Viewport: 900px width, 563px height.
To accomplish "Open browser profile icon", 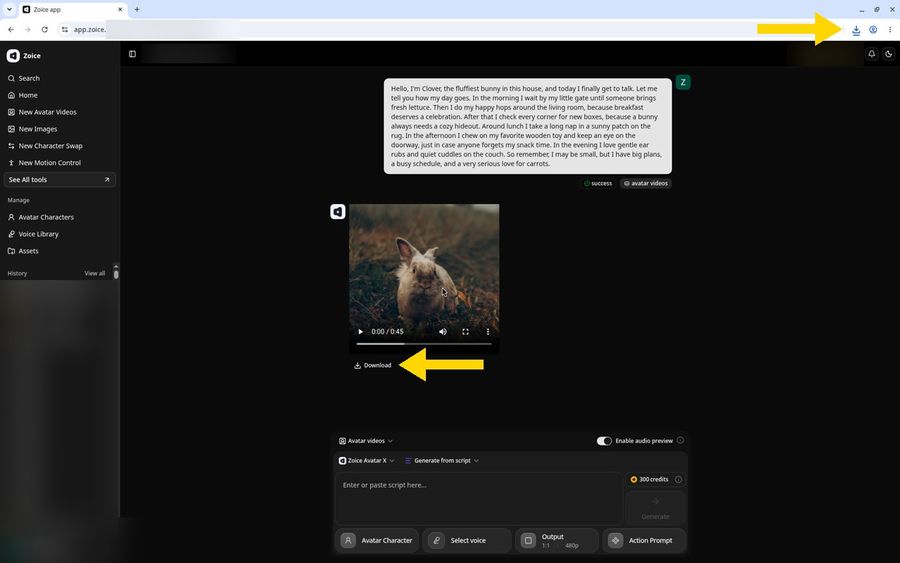I will [x=873, y=30].
